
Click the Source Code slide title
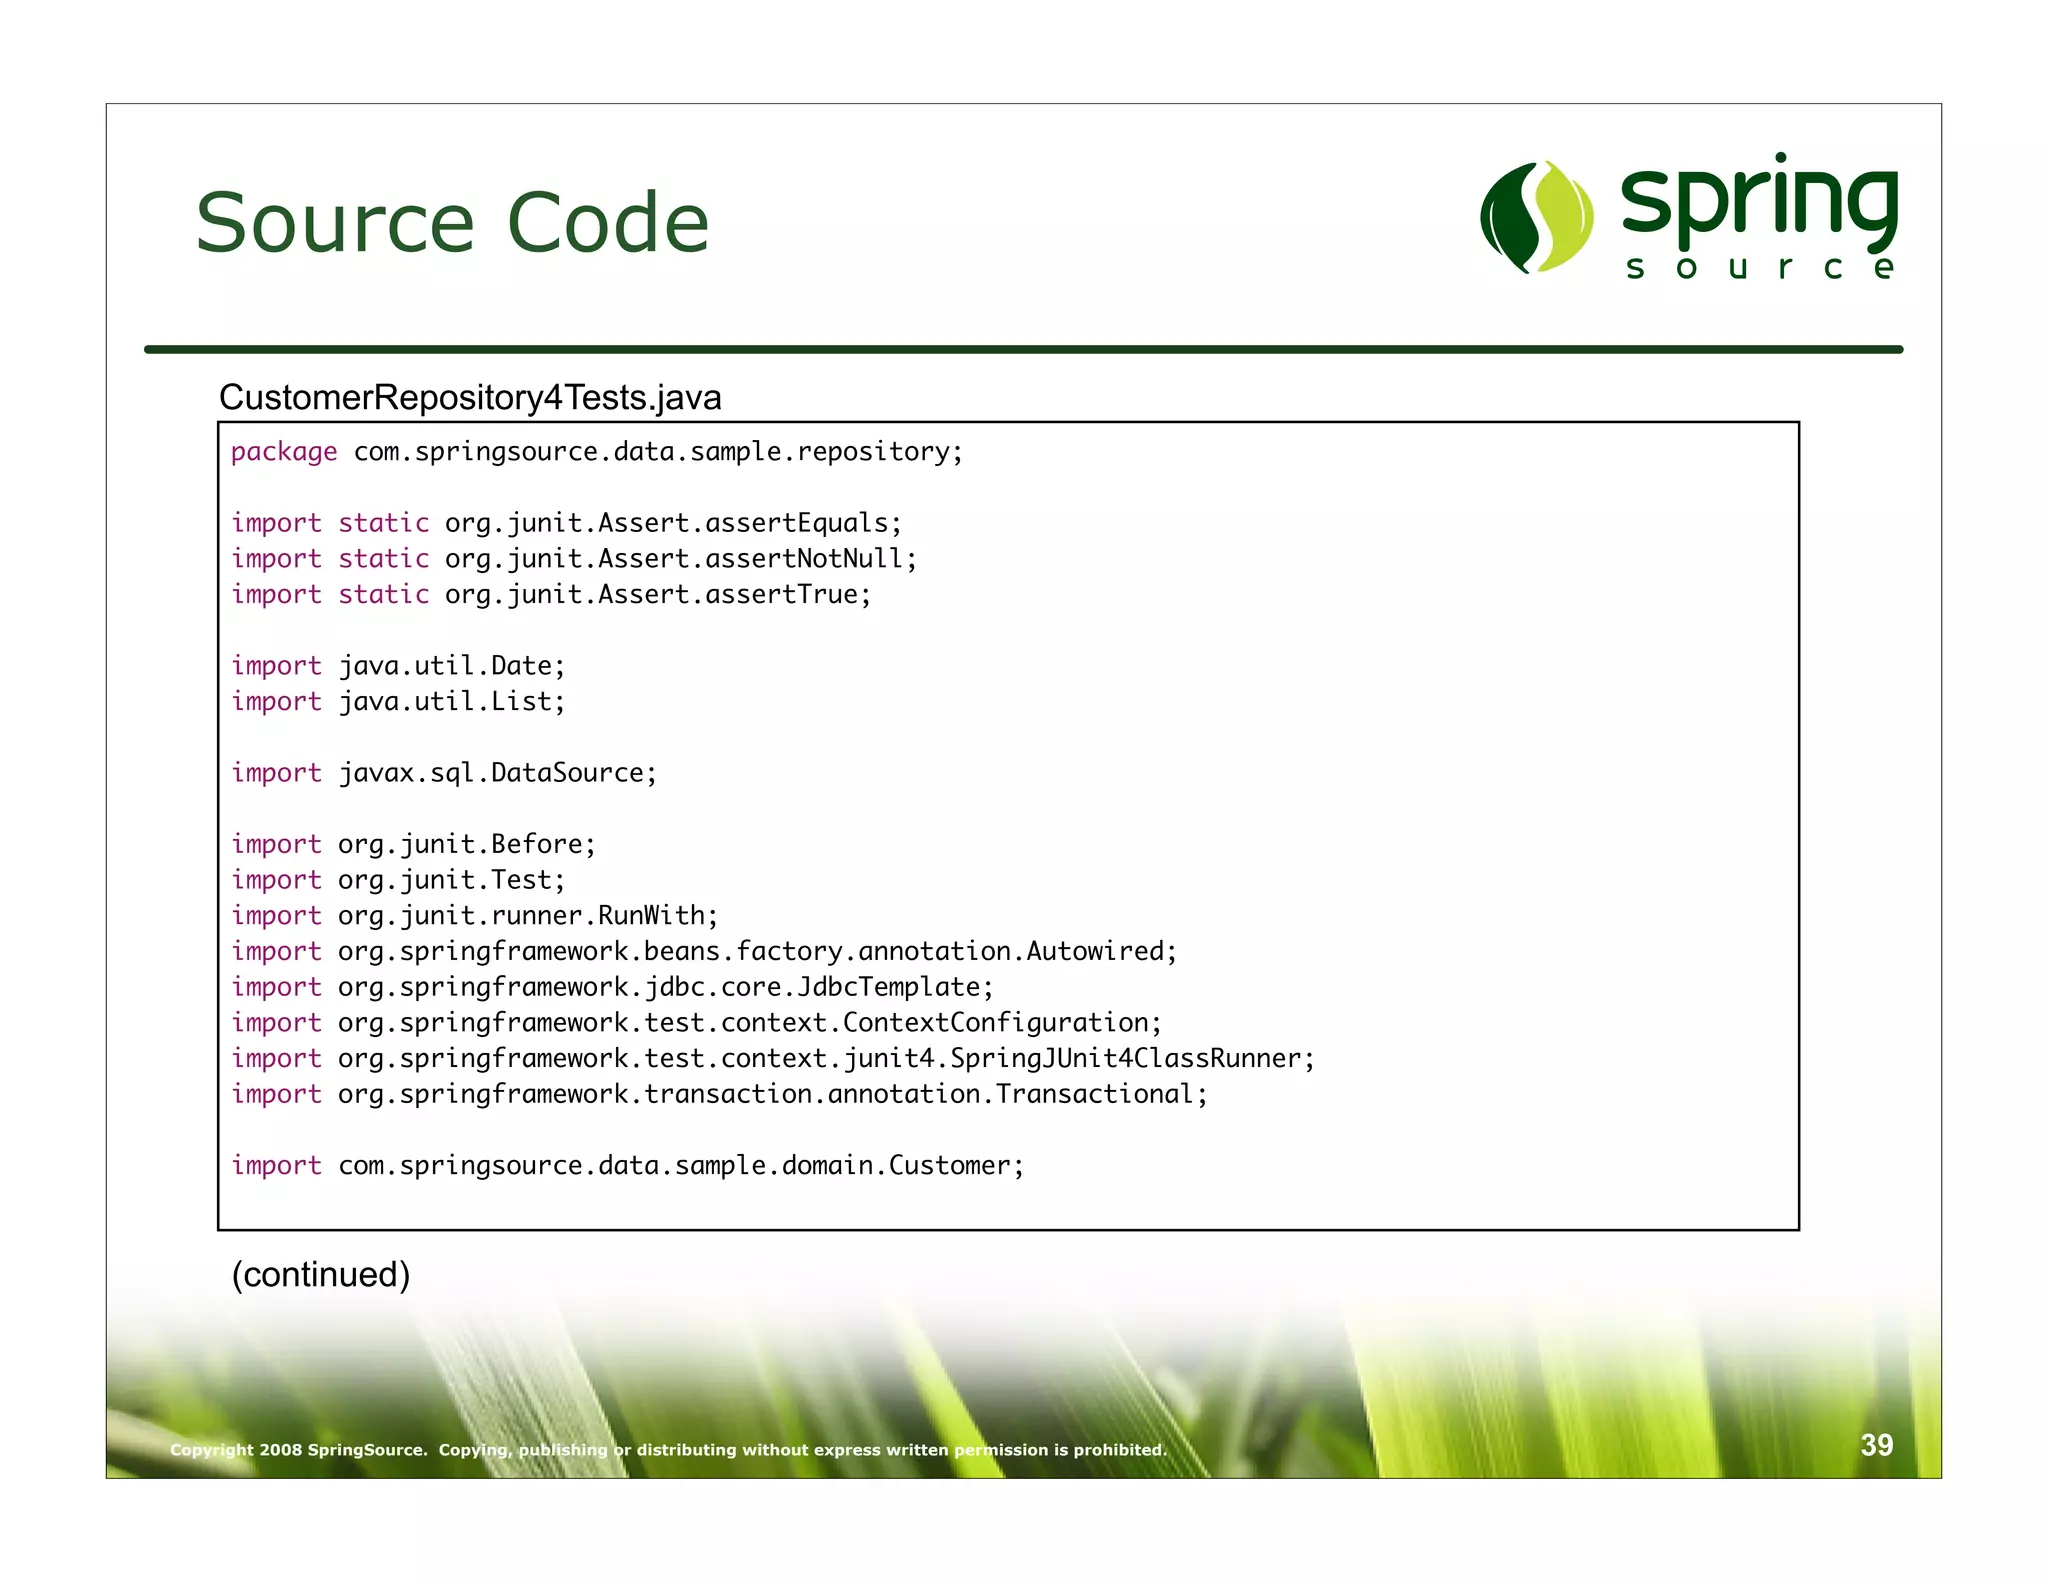pyautogui.click(x=452, y=222)
